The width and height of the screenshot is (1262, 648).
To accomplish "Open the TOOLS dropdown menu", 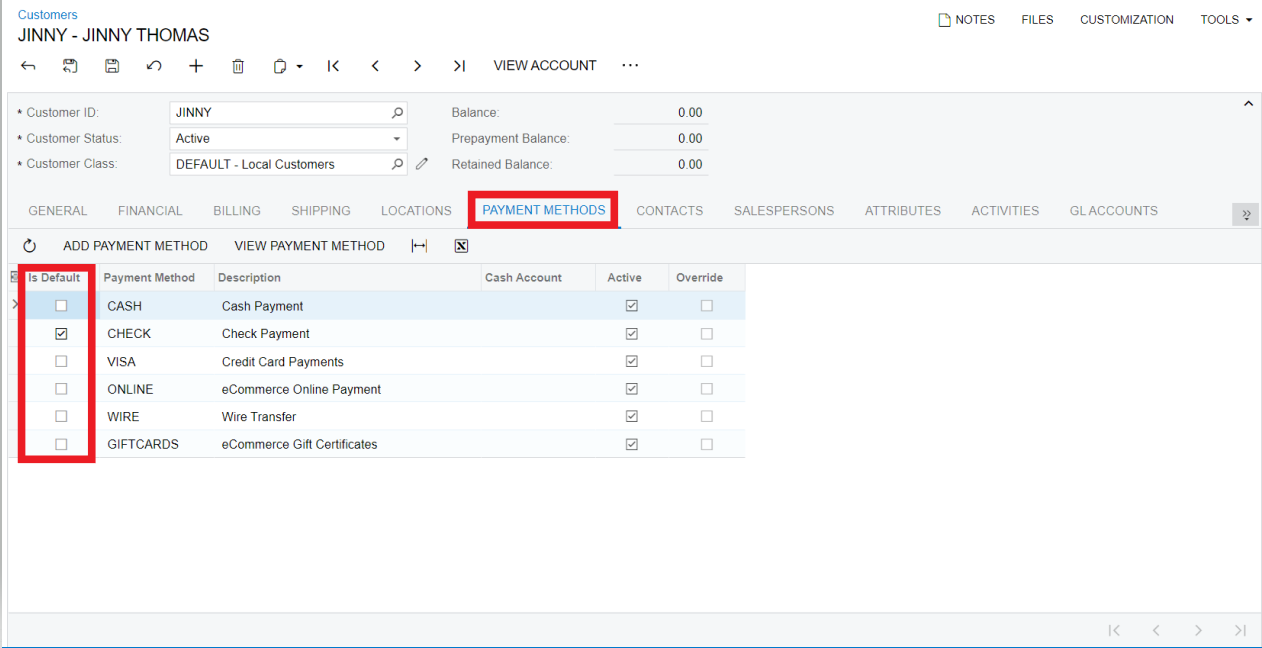I will 1224,19.
